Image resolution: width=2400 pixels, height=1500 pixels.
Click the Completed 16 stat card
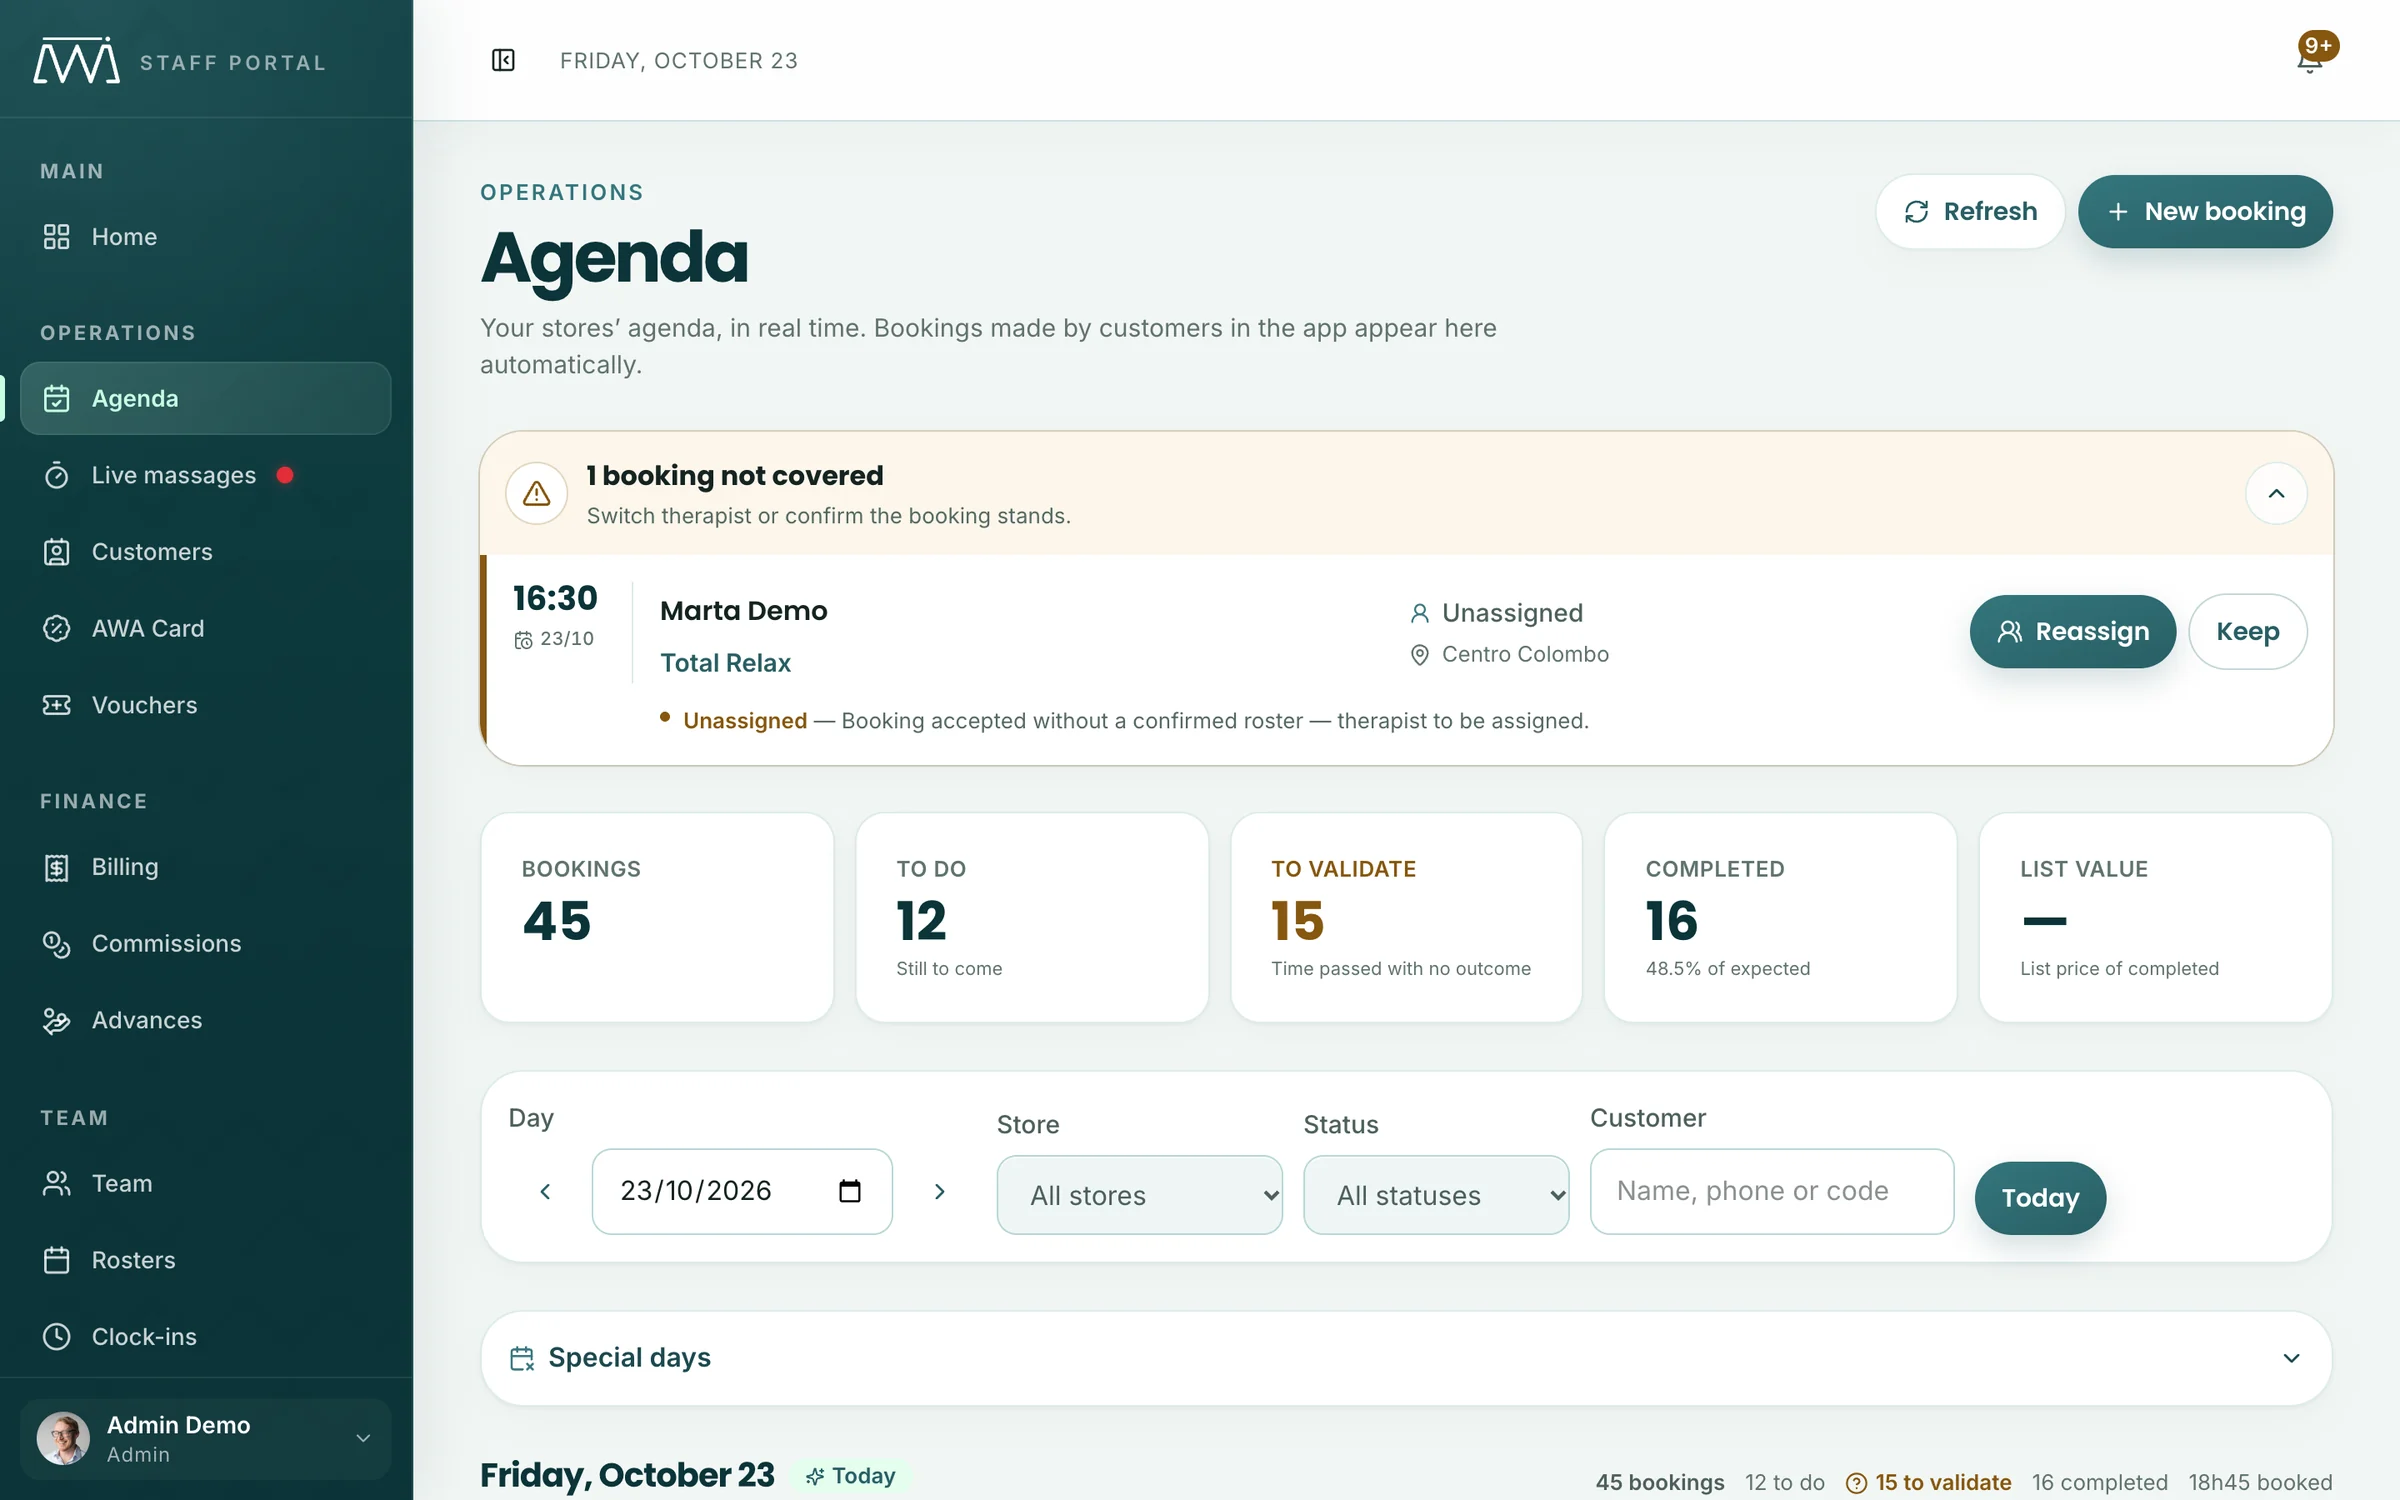coord(1780,917)
